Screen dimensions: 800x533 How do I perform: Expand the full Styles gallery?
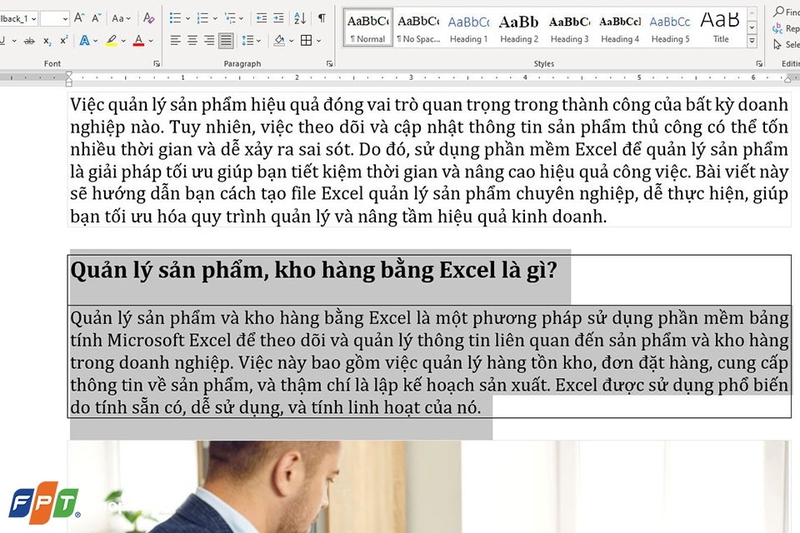752,41
